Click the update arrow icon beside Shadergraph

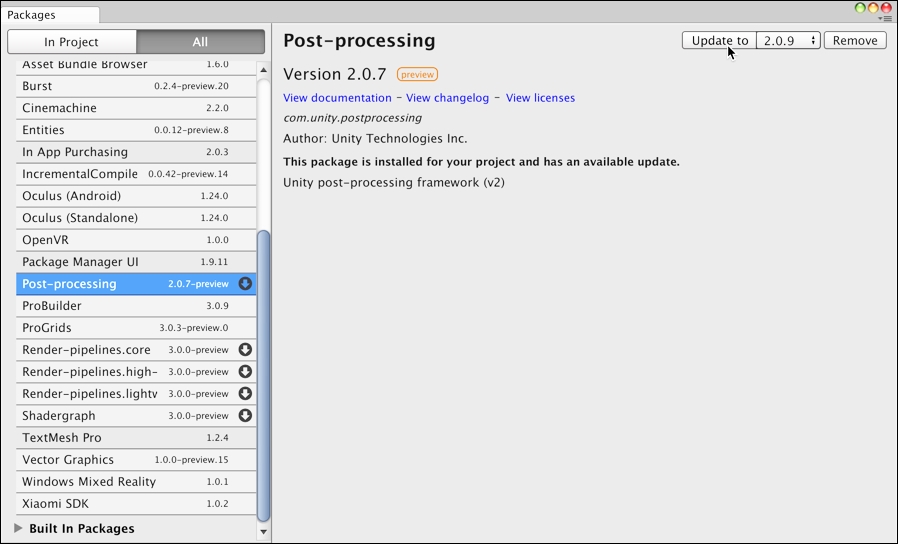click(x=245, y=415)
